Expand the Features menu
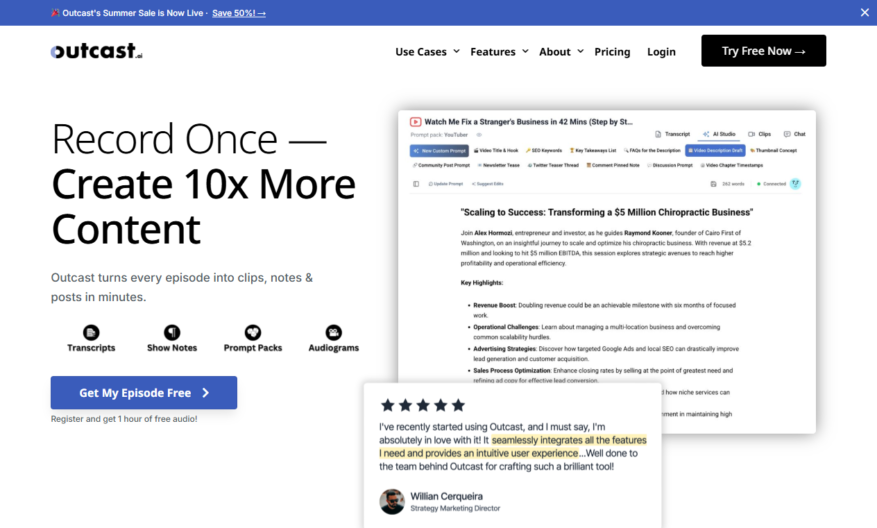 pyautogui.click(x=499, y=51)
